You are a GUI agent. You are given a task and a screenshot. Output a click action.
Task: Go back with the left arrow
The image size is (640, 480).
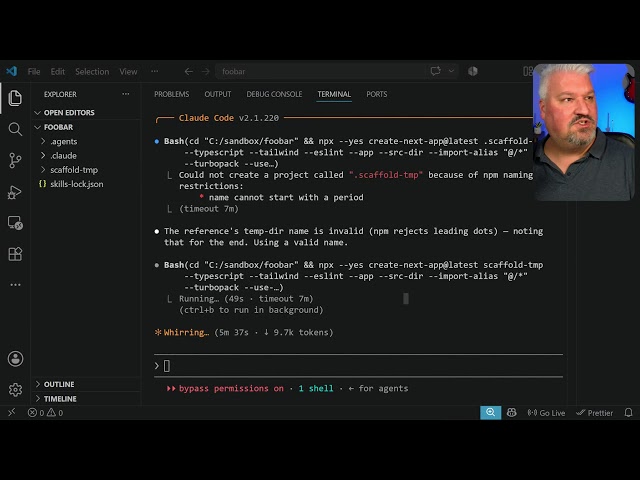(188, 71)
